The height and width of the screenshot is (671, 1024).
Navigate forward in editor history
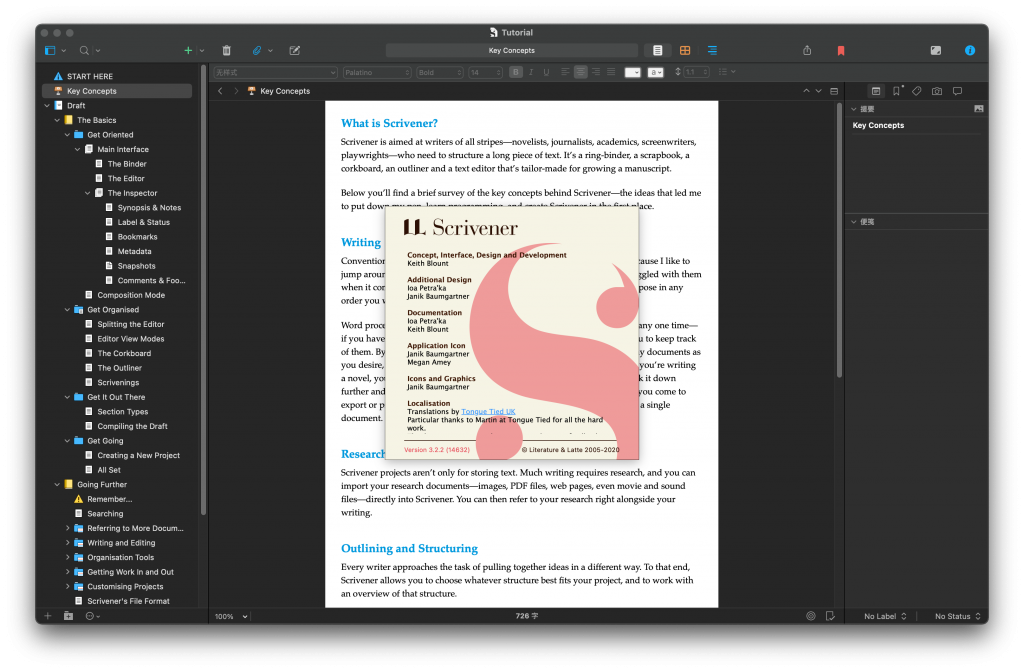click(x=236, y=91)
